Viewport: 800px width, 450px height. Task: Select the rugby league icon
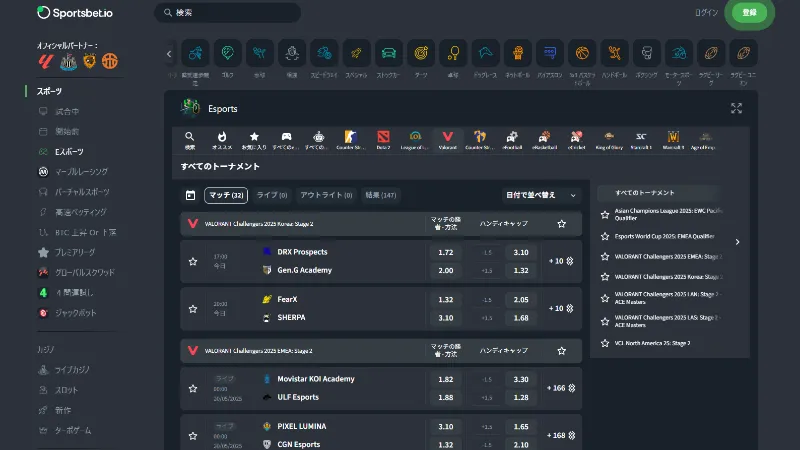point(711,53)
